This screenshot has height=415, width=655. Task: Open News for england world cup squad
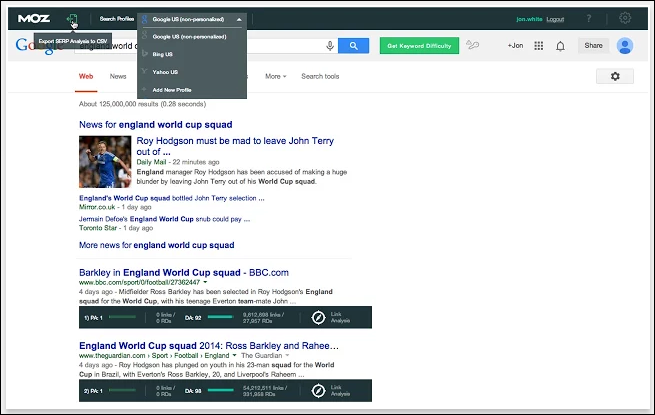click(155, 125)
